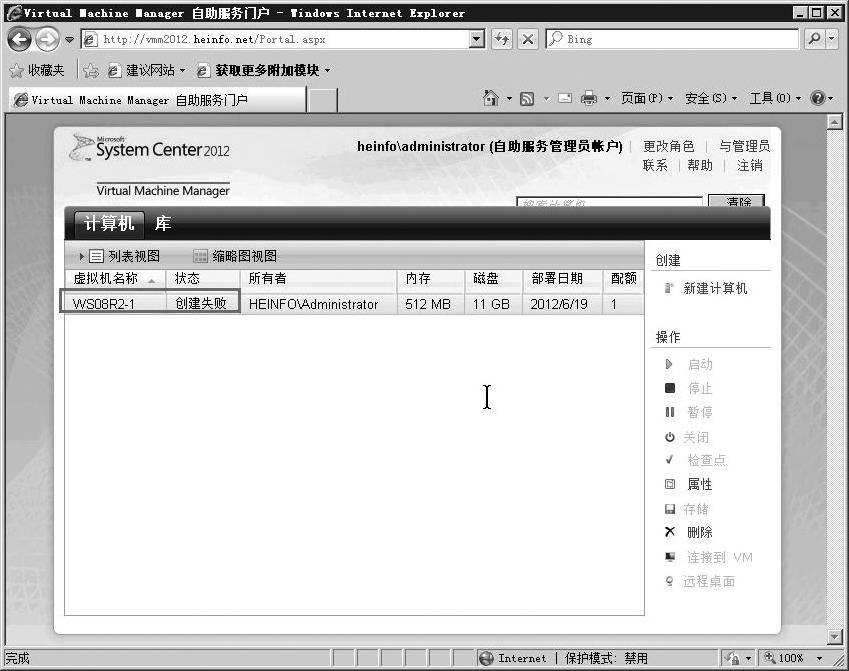Click the 连接到 VM action
Screen dimensions: 849x671
[709, 557]
